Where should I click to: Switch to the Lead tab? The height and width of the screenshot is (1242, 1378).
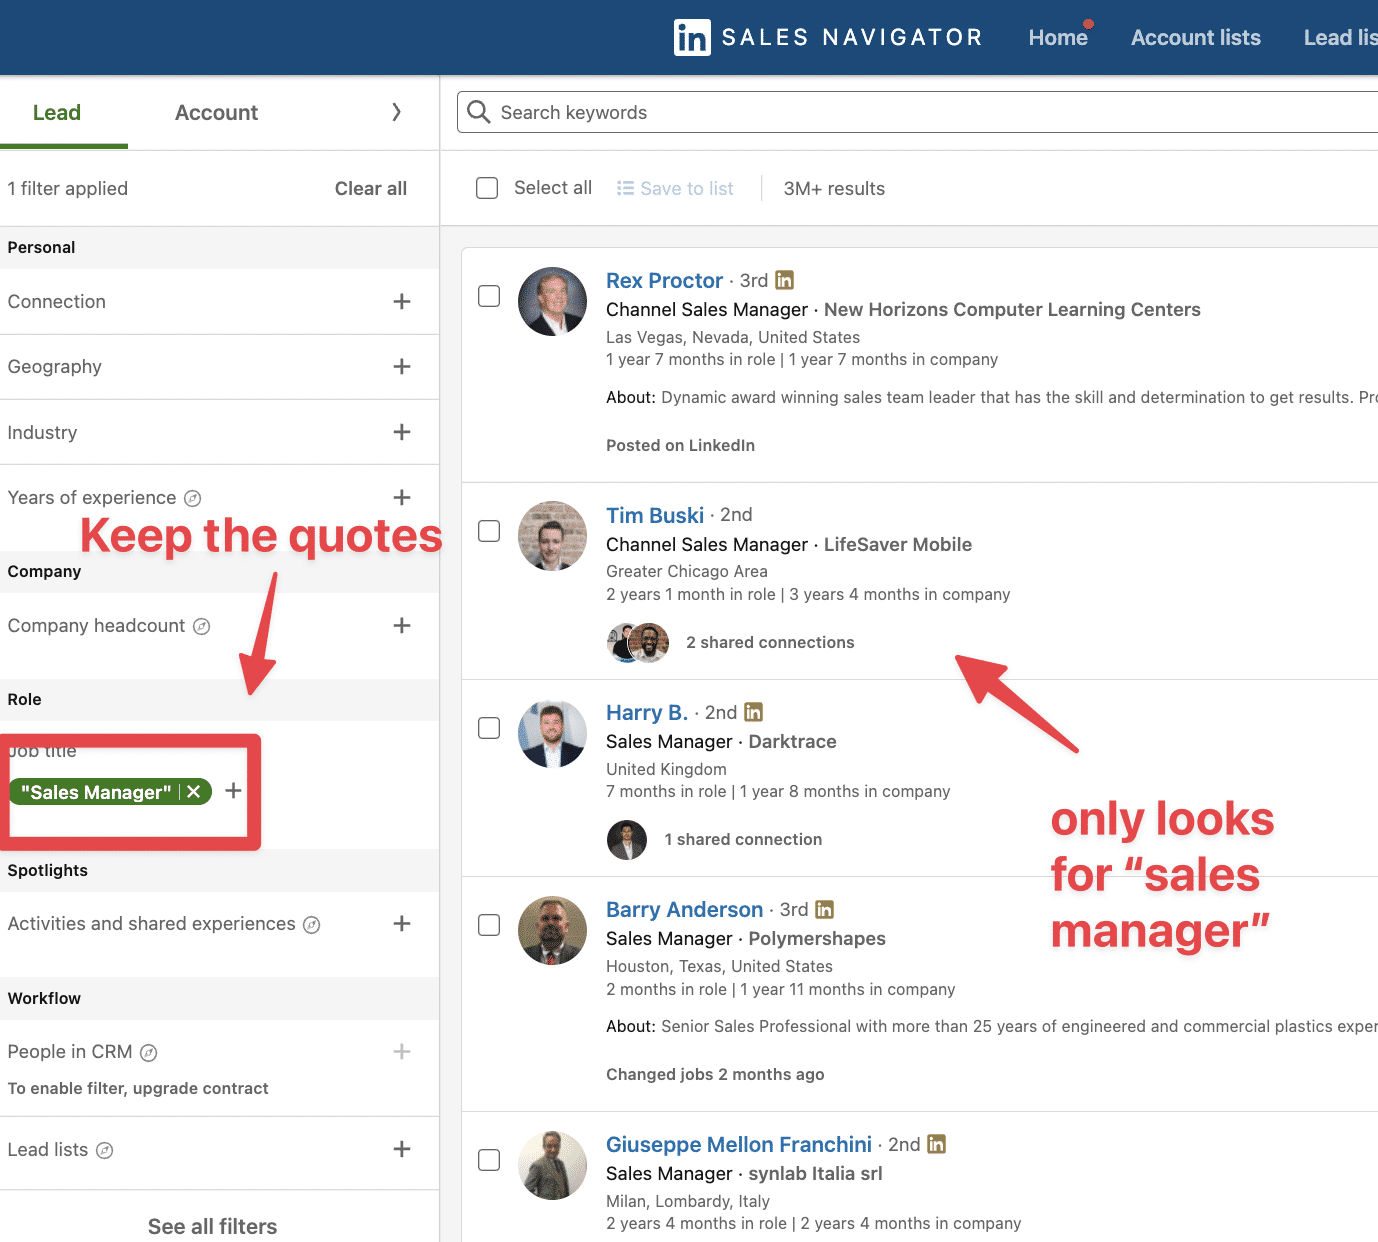click(x=57, y=113)
